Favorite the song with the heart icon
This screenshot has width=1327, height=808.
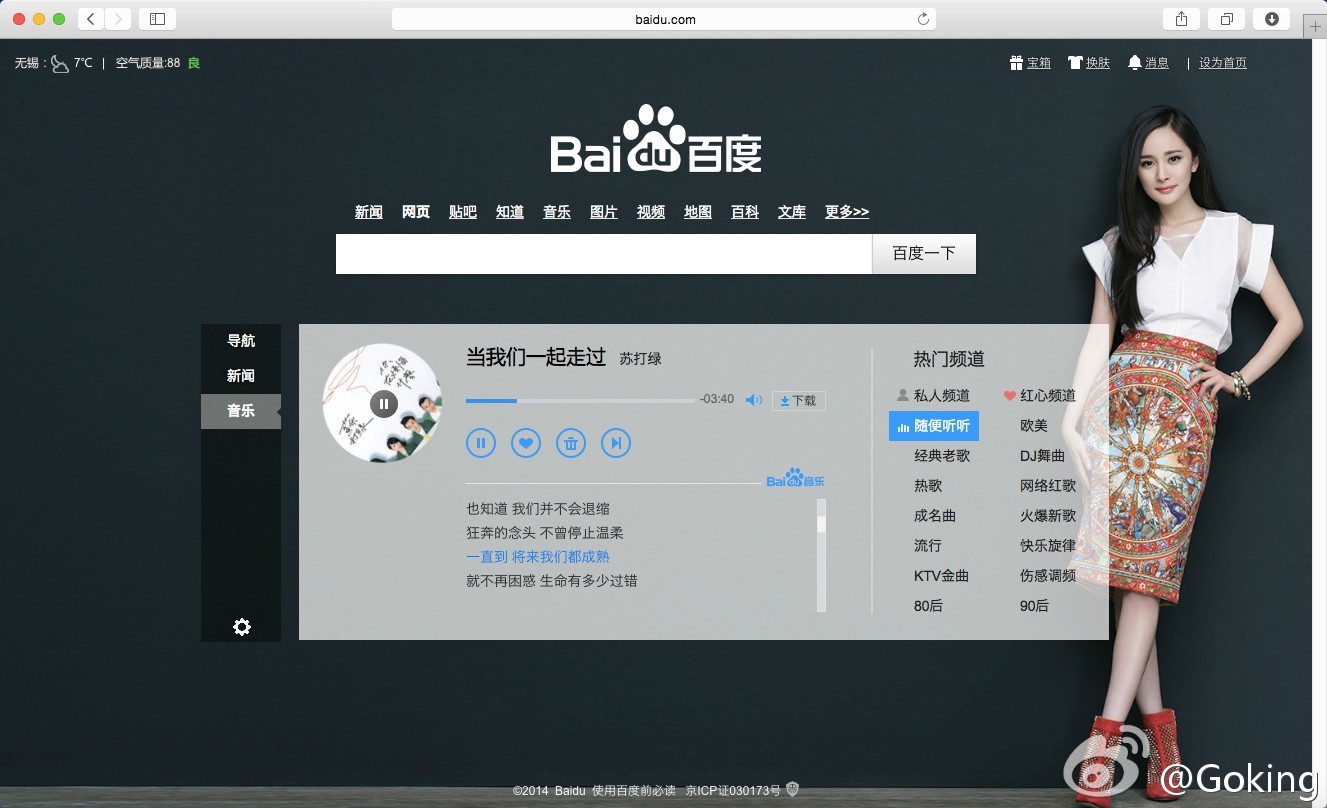point(526,443)
